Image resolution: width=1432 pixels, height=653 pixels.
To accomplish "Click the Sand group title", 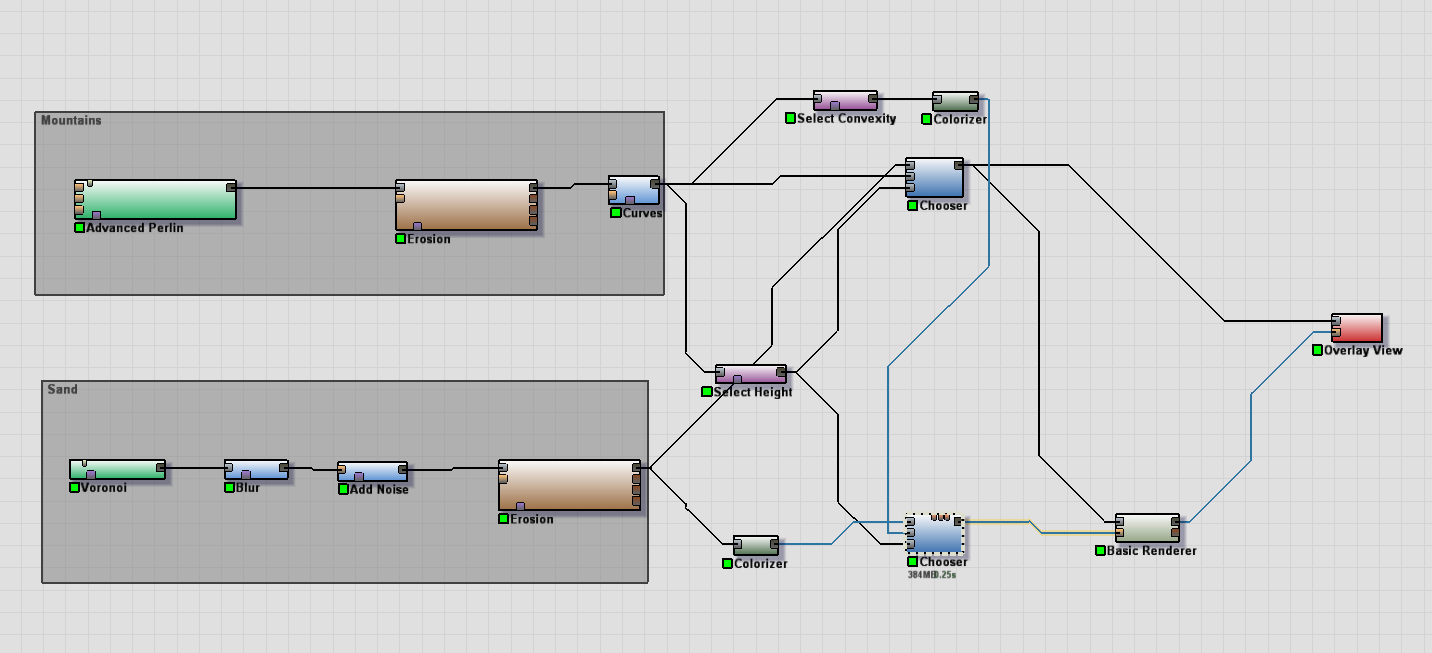I will pyautogui.click(x=62, y=389).
